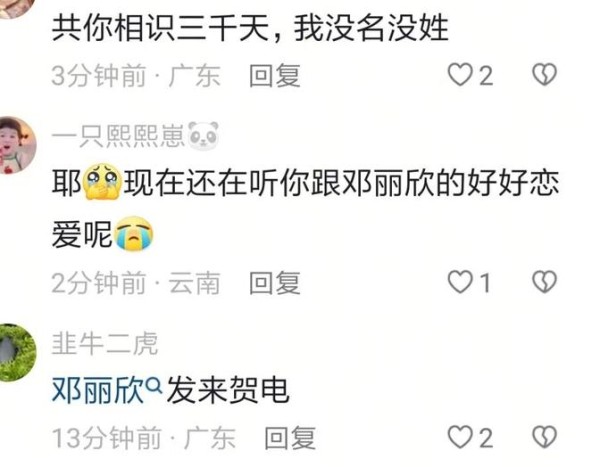Open profile of username 一只熙熙崽

click(118, 136)
